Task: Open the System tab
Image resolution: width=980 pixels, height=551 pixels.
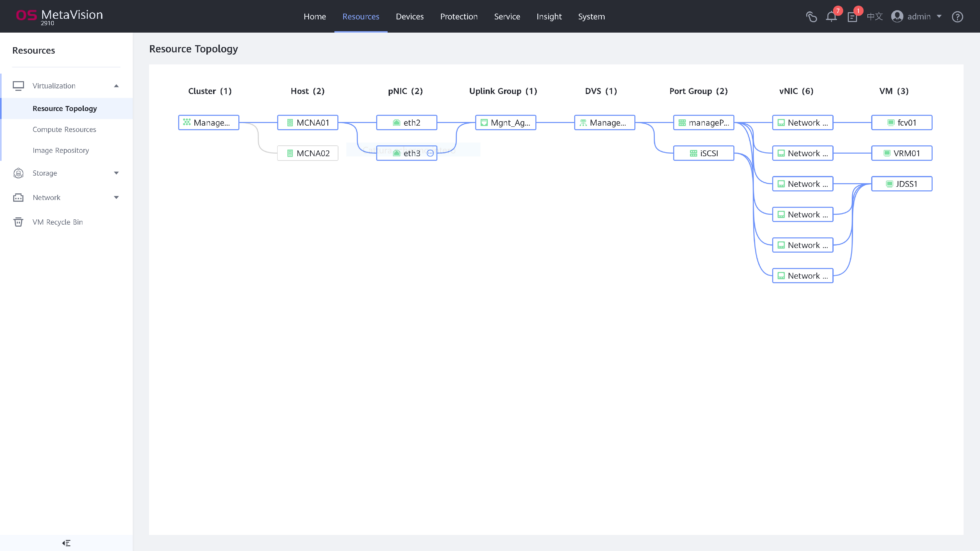Action: (591, 17)
